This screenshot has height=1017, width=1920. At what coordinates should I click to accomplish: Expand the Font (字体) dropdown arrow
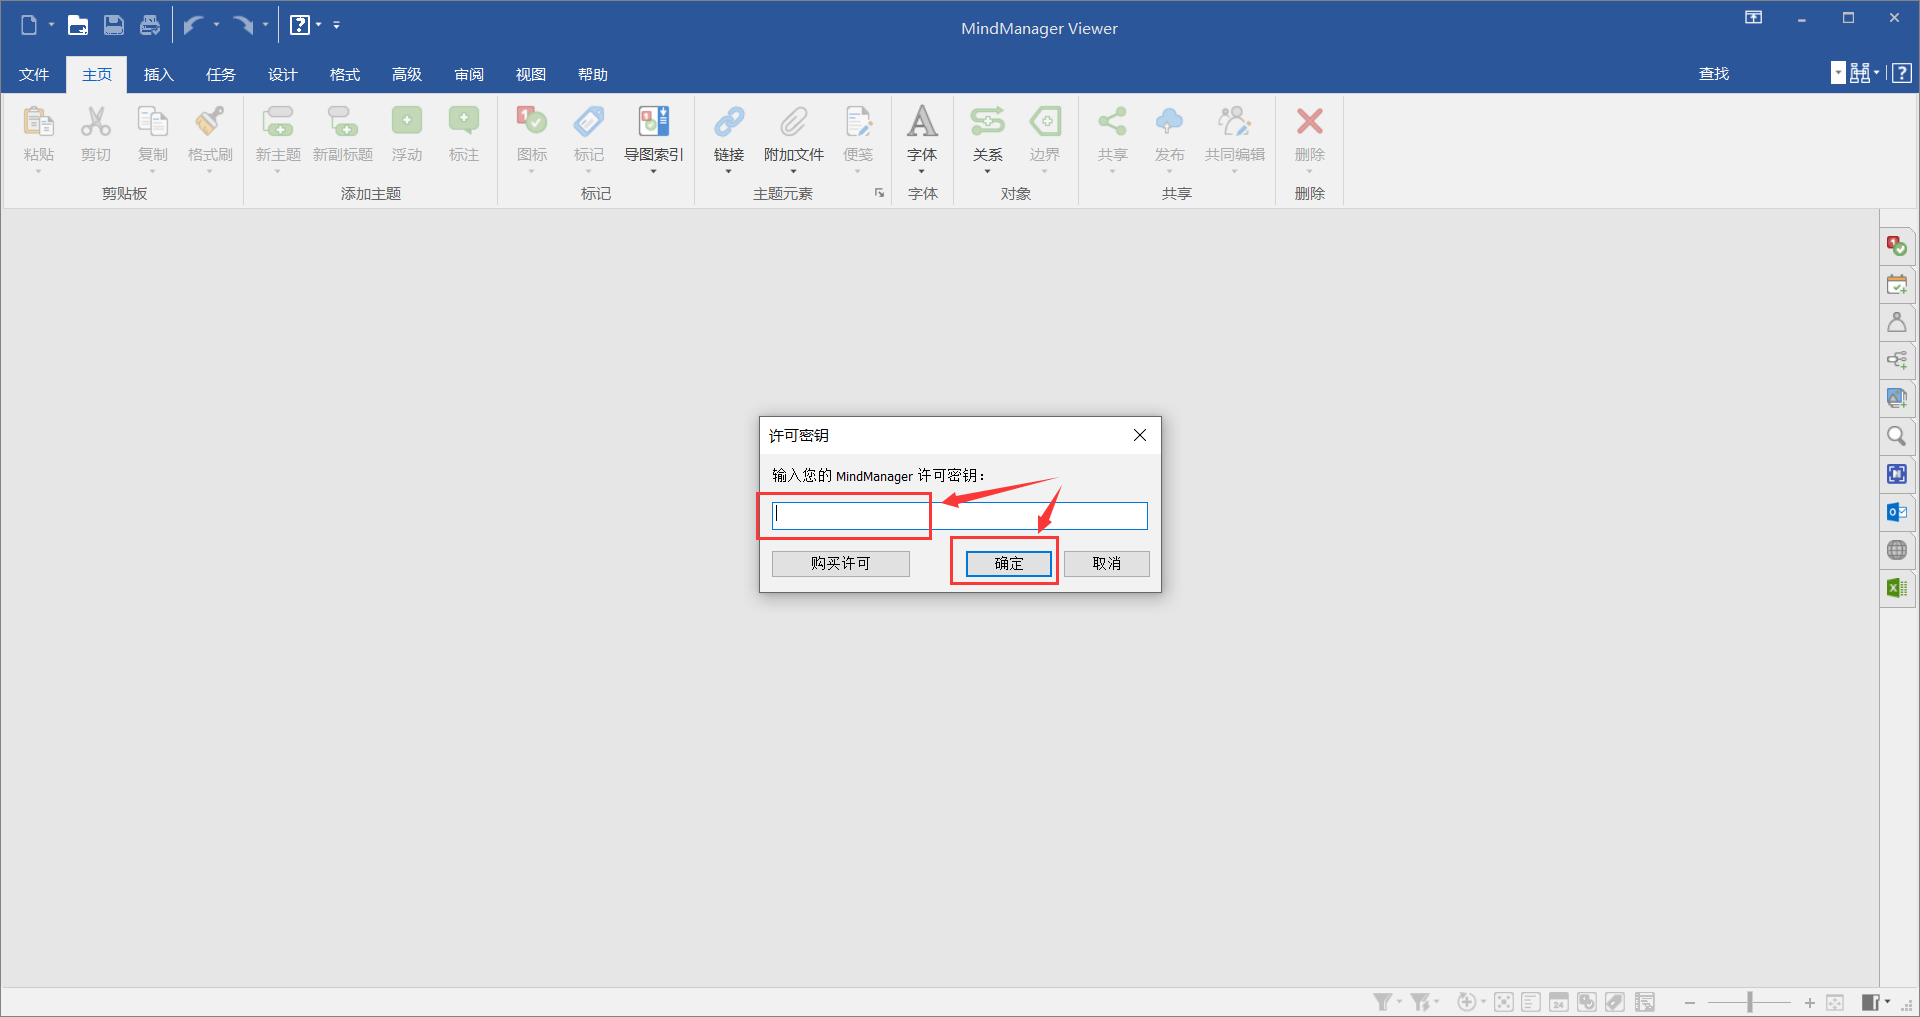[x=922, y=172]
